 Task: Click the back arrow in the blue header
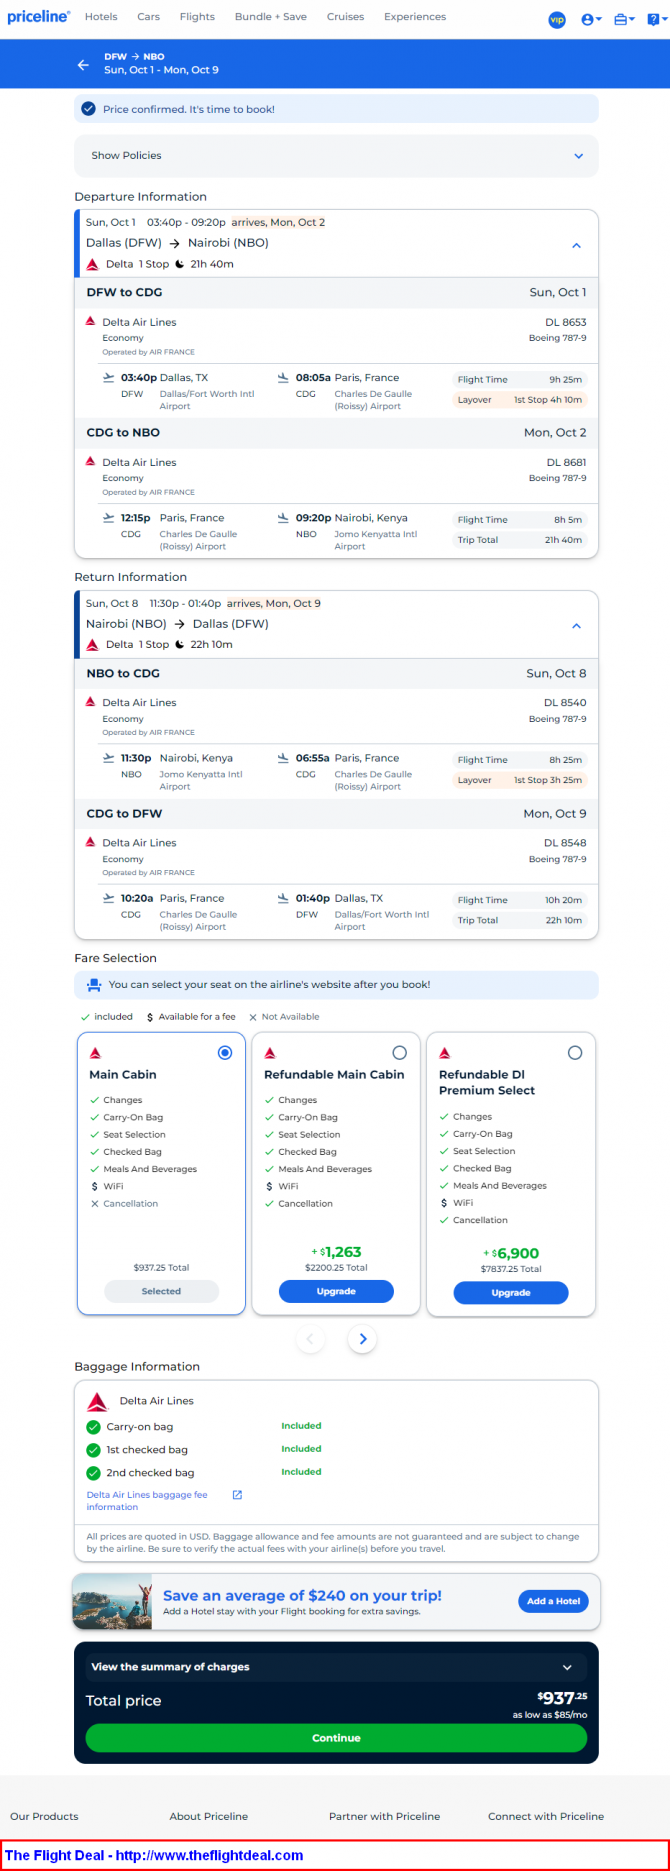83,65
